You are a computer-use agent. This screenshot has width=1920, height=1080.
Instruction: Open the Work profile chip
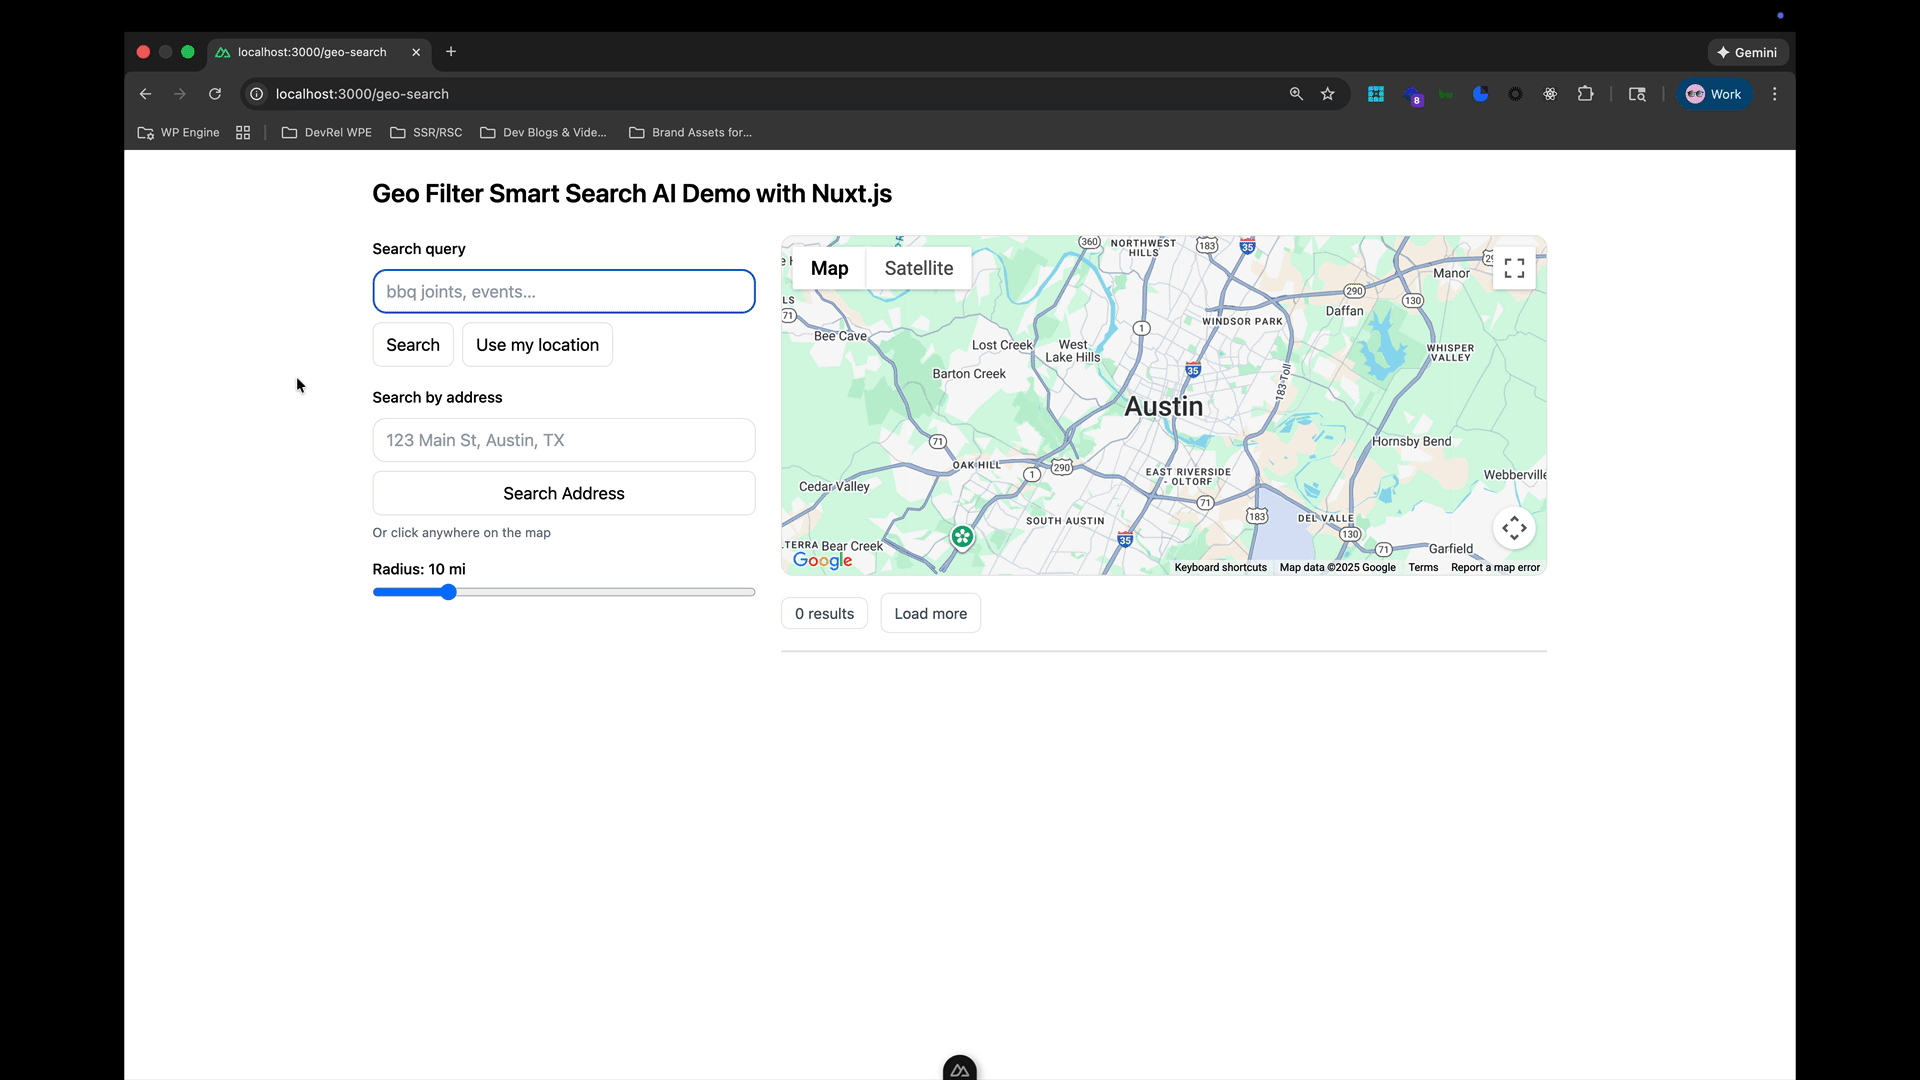[x=1714, y=94]
